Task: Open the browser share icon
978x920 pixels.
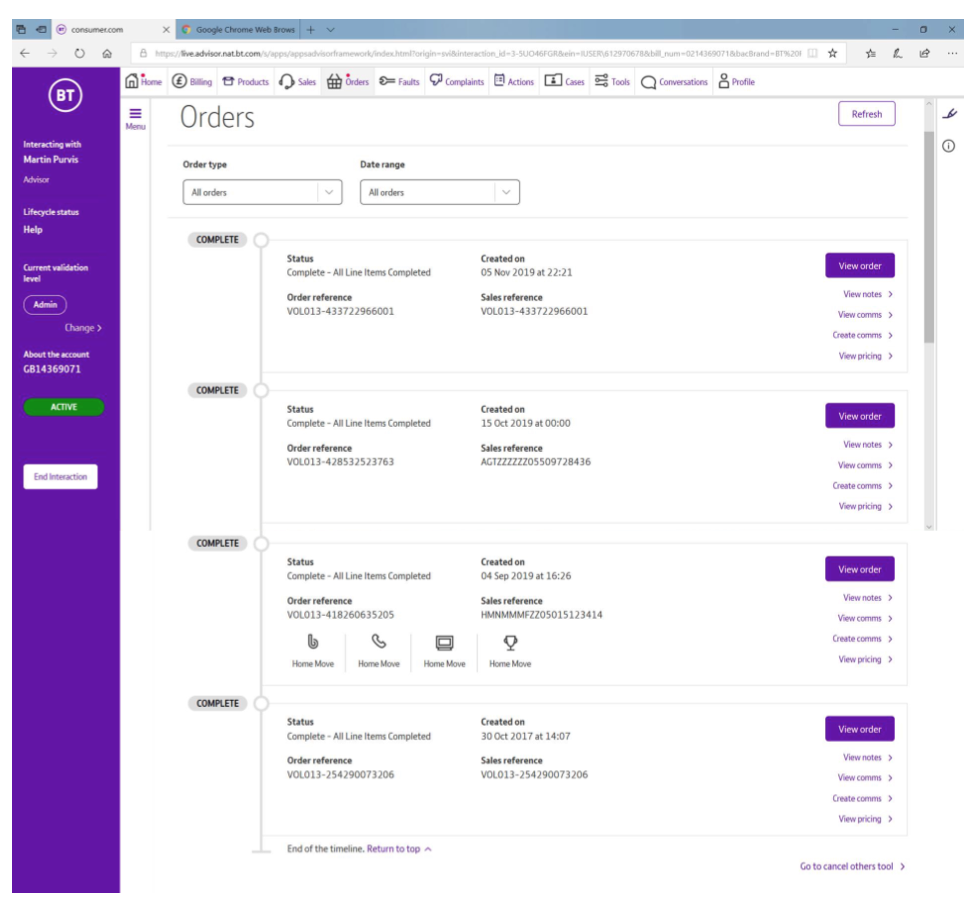Action: 924,54
